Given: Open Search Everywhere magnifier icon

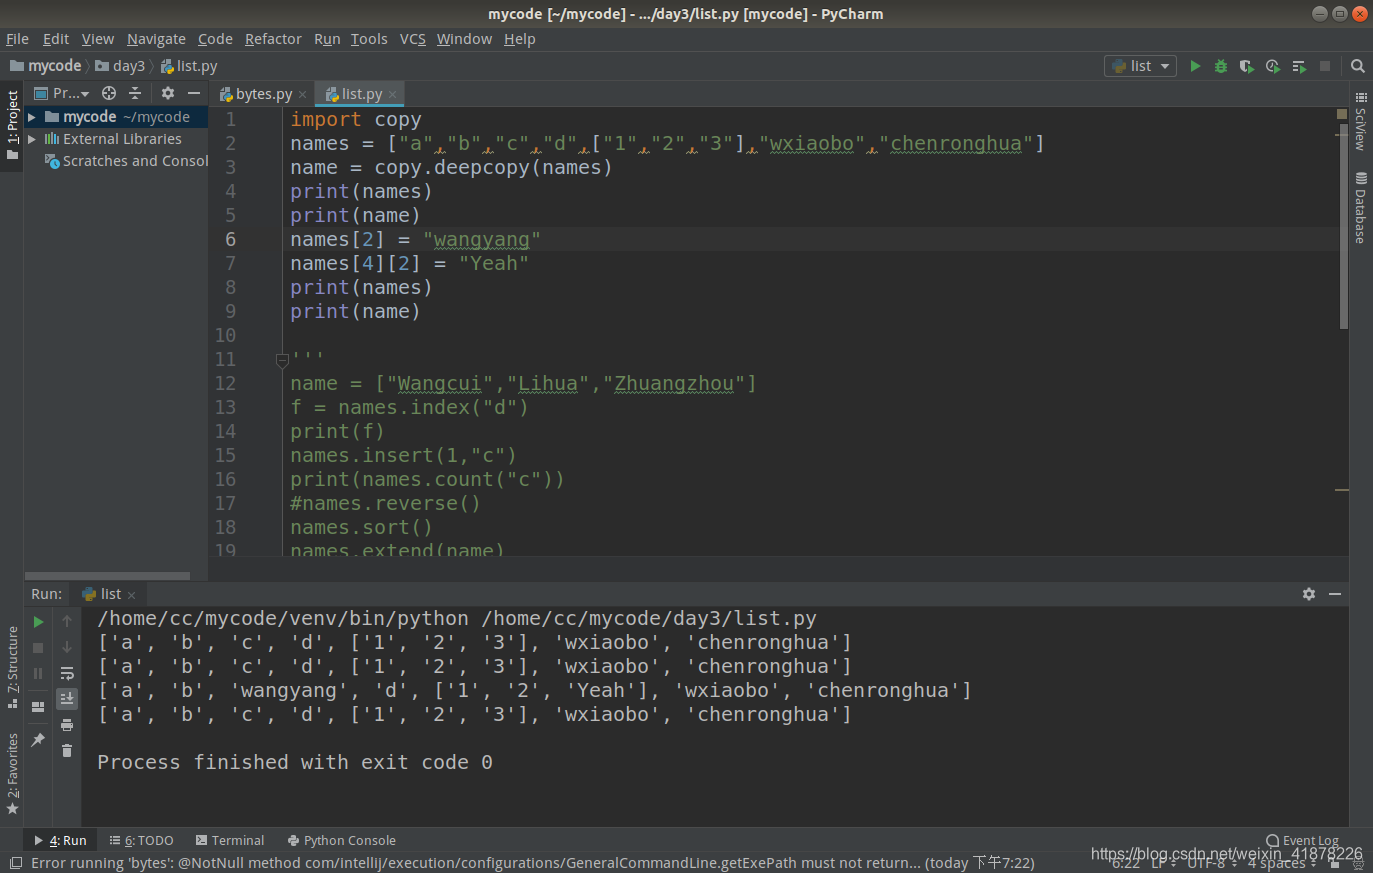Looking at the screenshot, I should coord(1358,66).
